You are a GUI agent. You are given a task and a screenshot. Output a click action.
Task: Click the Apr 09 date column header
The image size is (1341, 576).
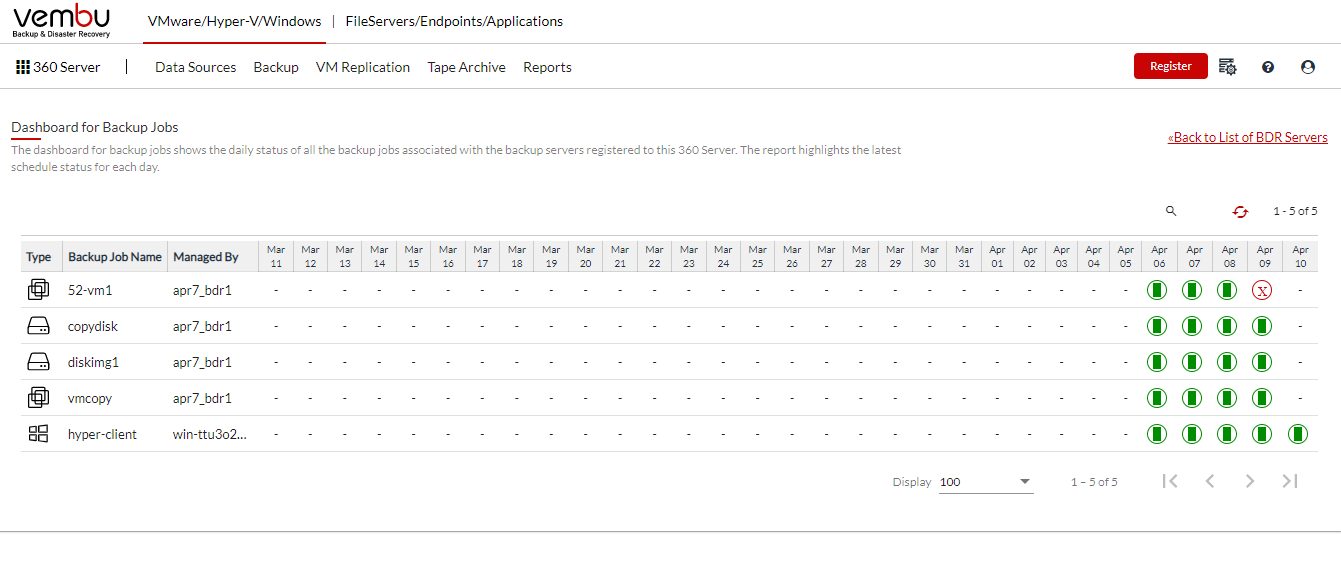pos(1265,256)
